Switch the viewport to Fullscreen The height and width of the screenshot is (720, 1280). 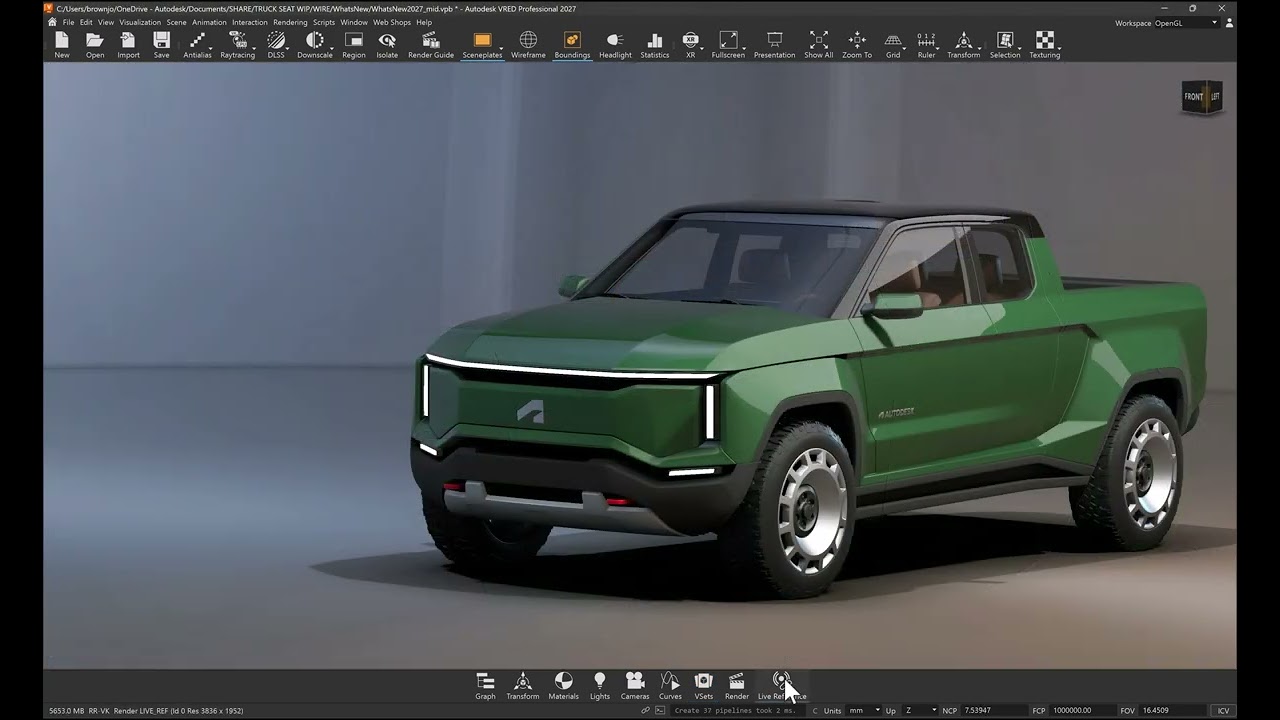click(728, 44)
